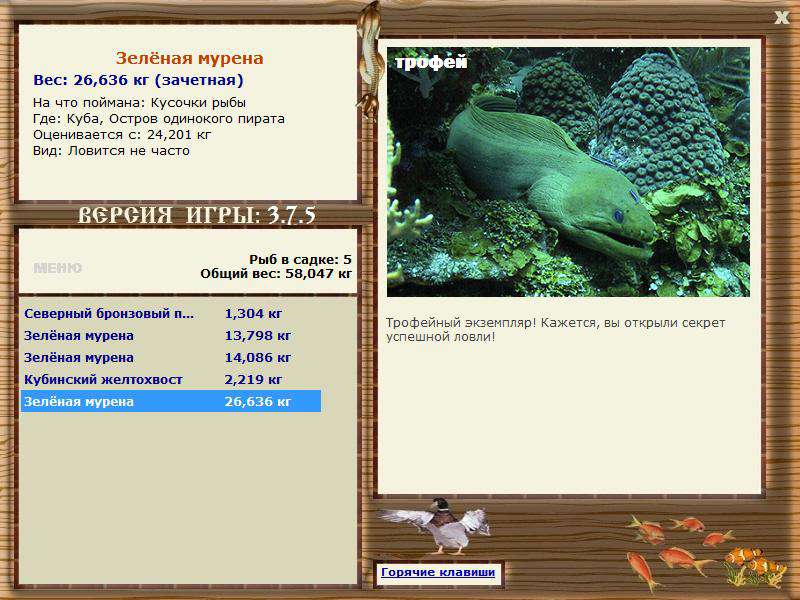800x600 pixels.
Task: Select Зелёная мурена weighing 13,798 кг
Action: [x=171, y=336]
